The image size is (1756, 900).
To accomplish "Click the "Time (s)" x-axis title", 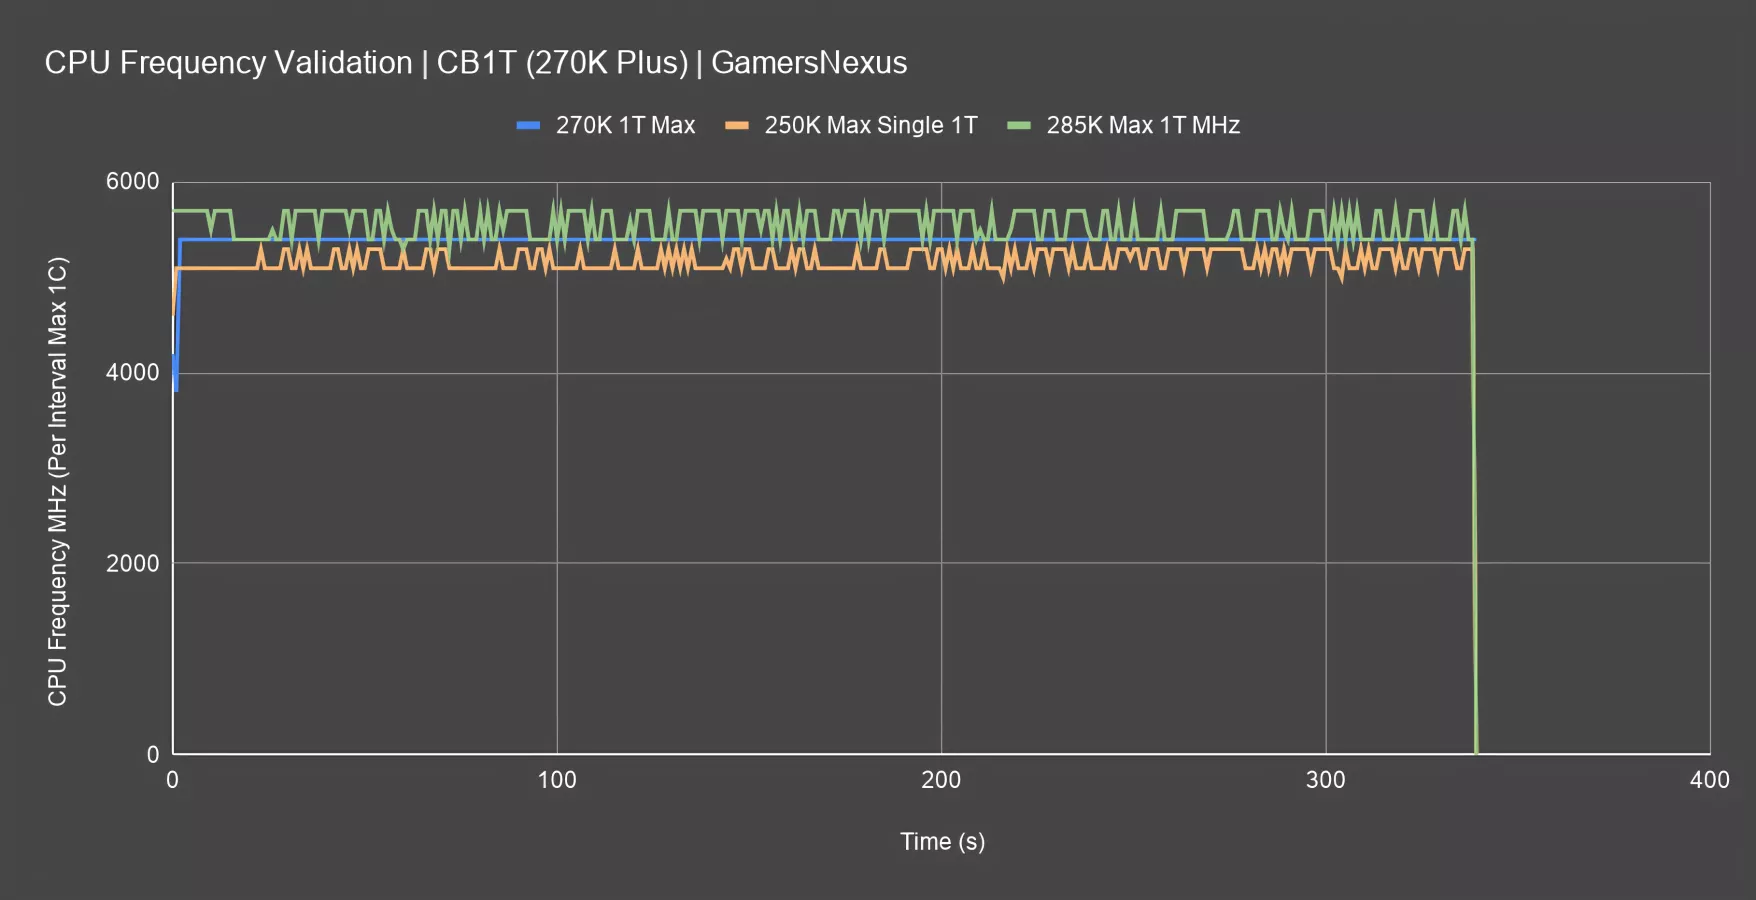I will [x=942, y=841].
